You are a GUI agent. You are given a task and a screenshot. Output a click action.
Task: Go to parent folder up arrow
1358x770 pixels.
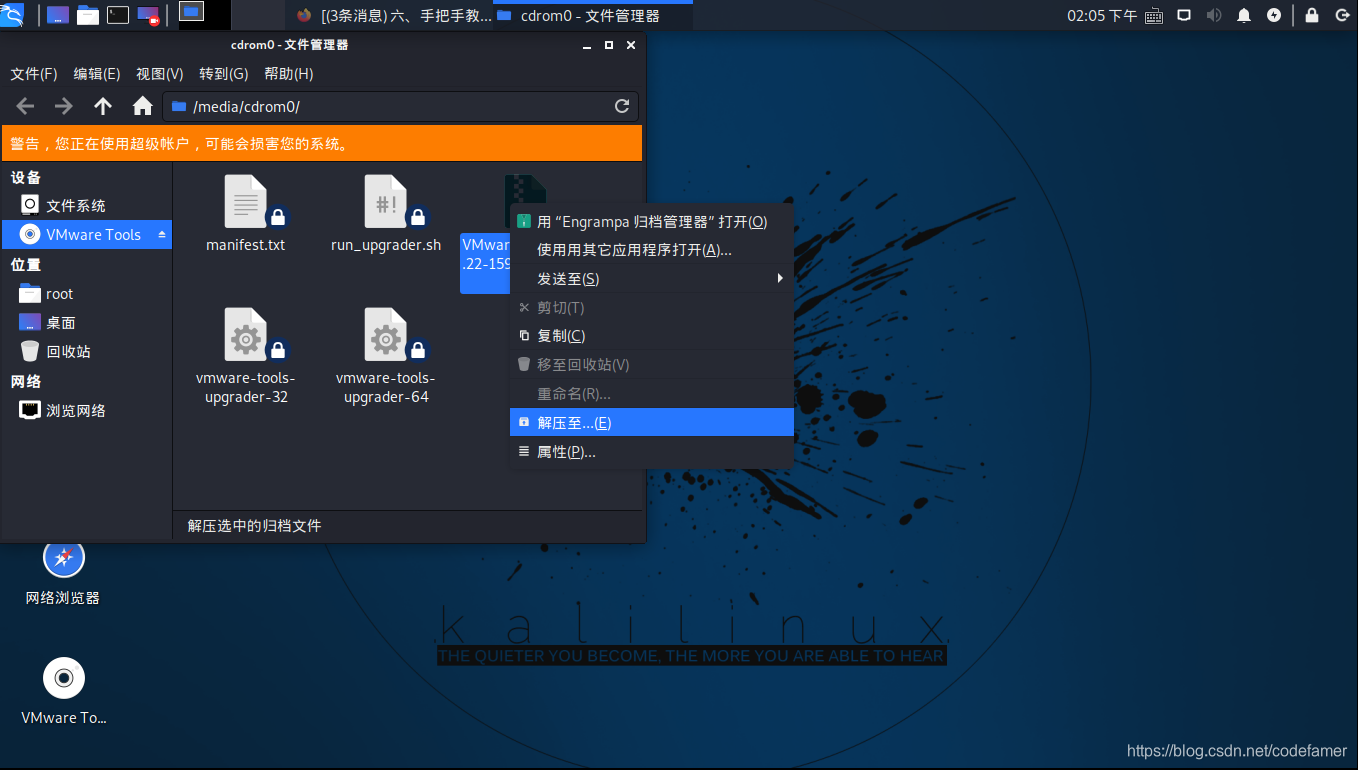103,106
